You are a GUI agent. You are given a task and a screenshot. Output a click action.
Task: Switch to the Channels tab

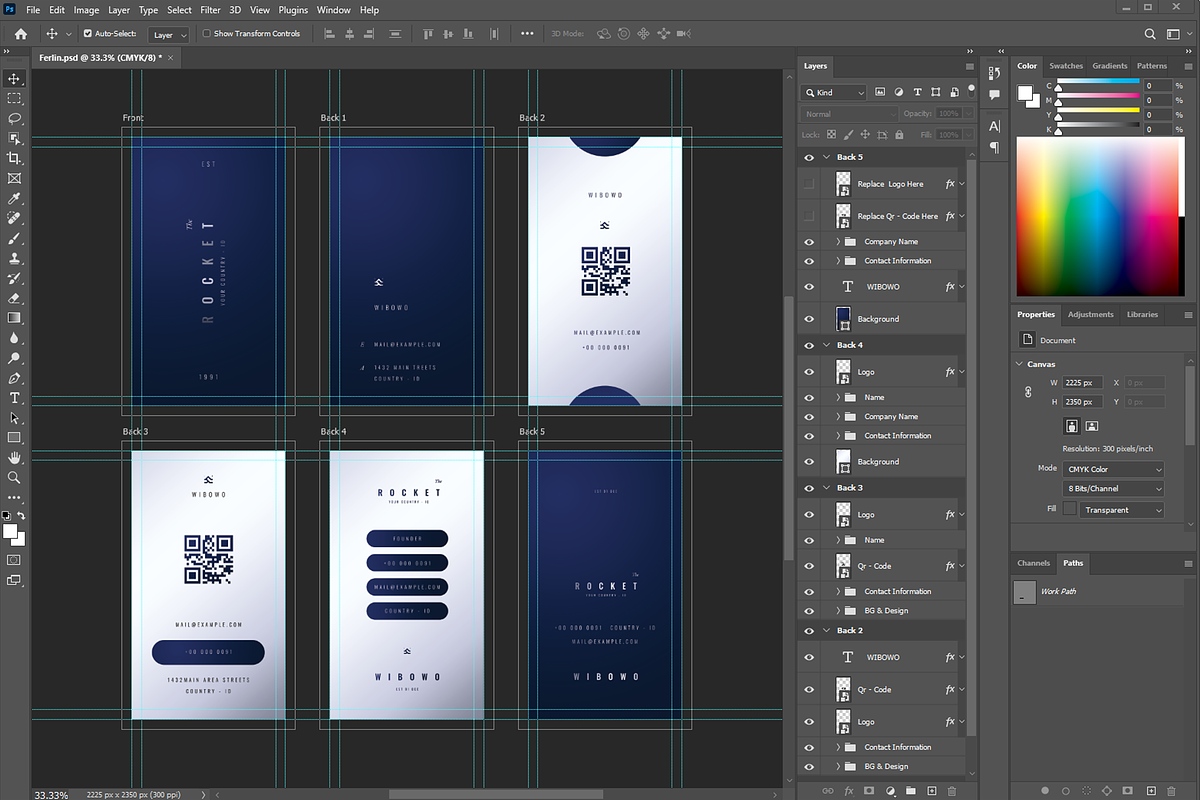(1033, 563)
